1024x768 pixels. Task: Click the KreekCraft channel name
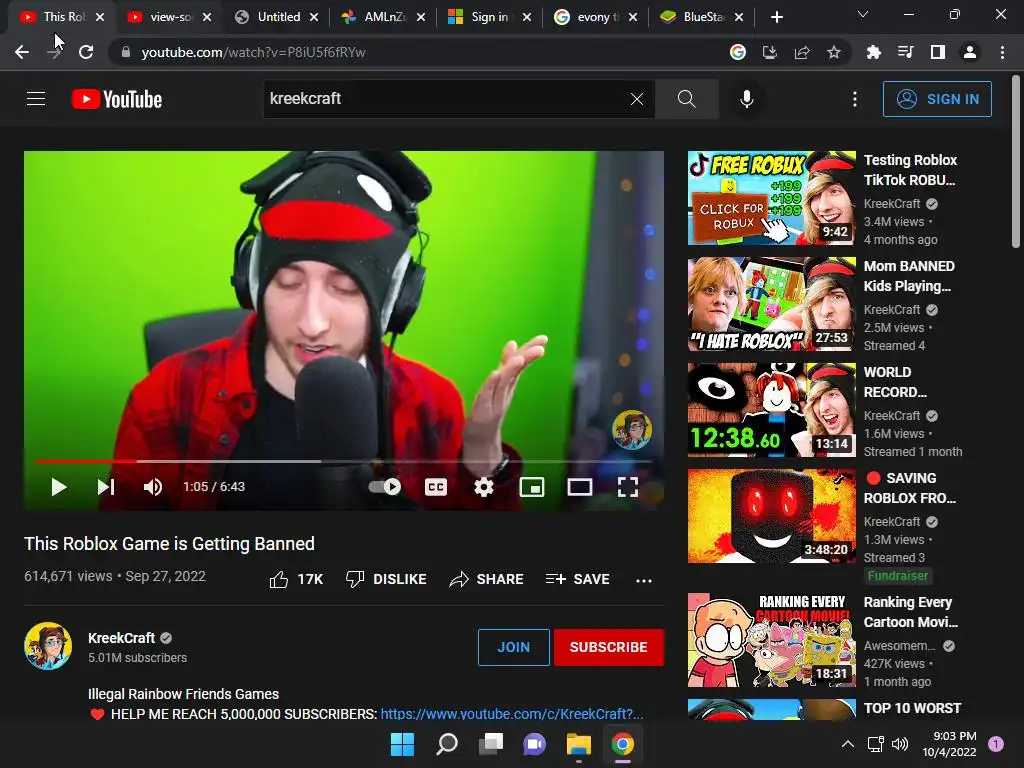click(x=121, y=638)
